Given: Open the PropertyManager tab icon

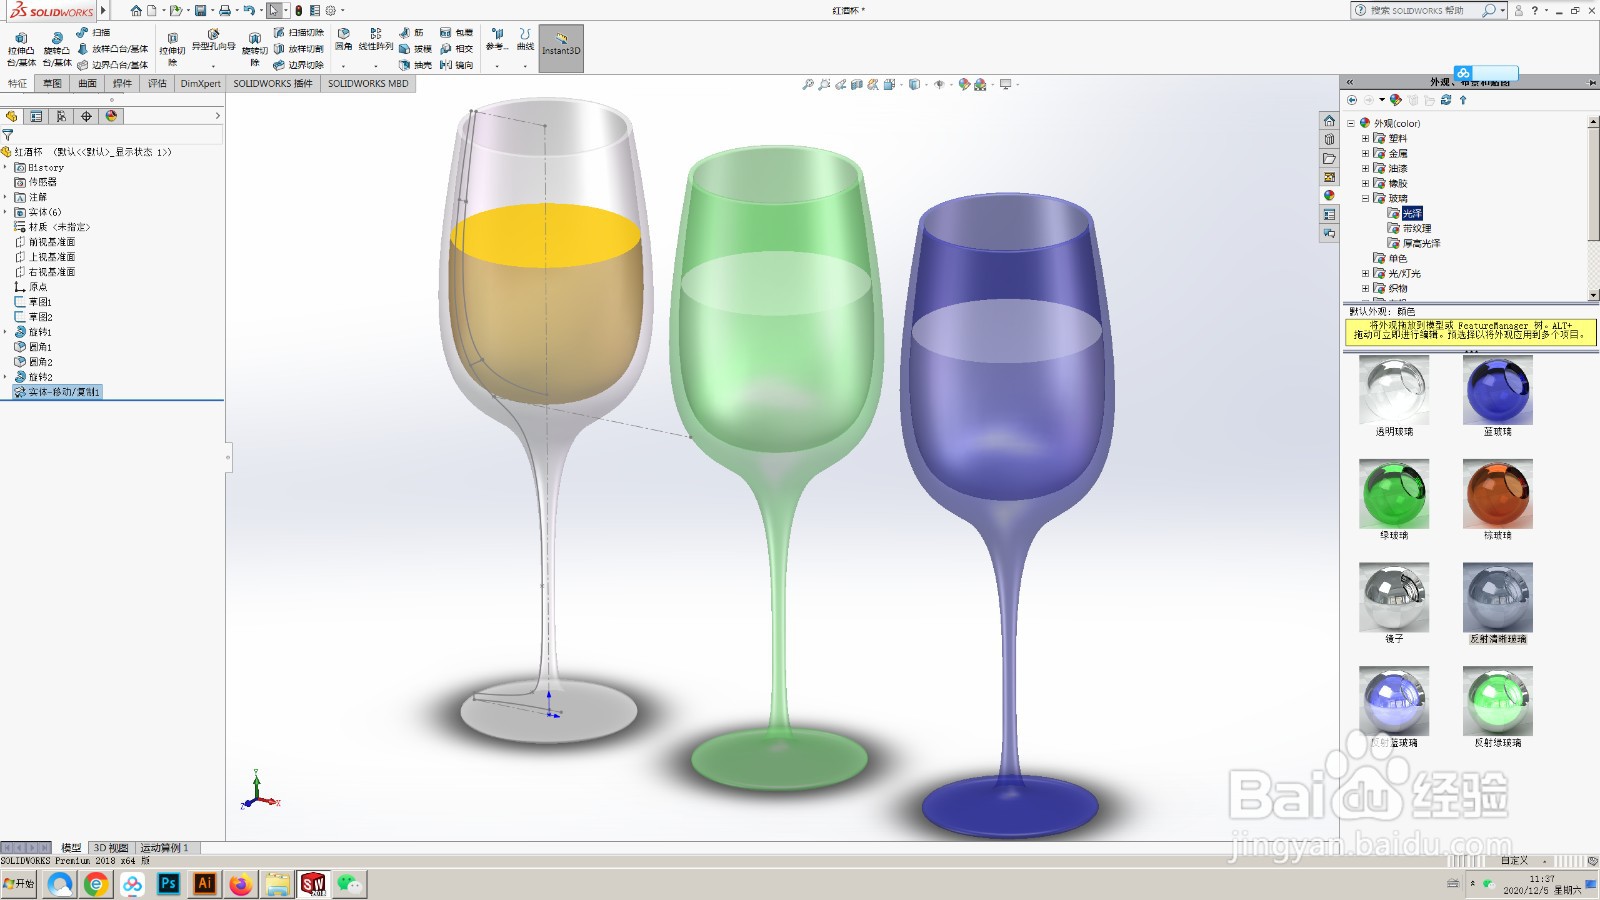Looking at the screenshot, I should pos(36,116).
